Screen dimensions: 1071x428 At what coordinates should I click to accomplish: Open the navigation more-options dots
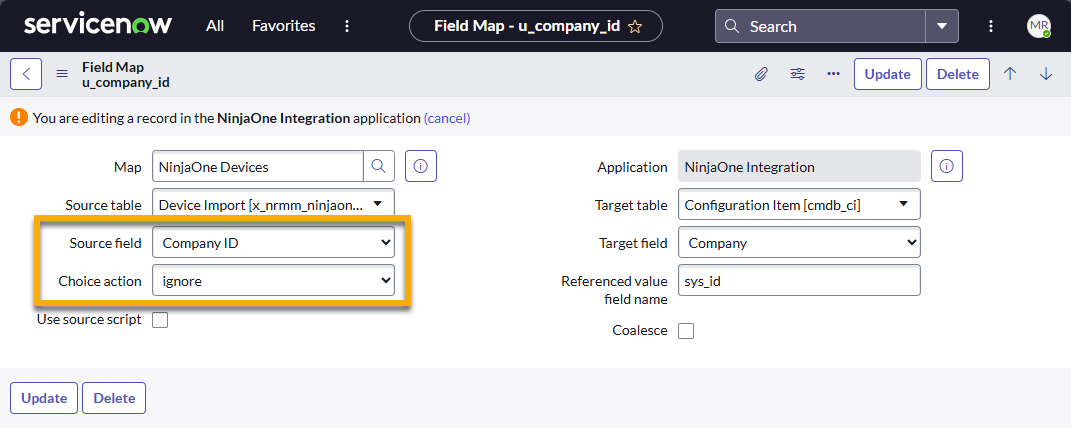pyautogui.click(x=347, y=26)
